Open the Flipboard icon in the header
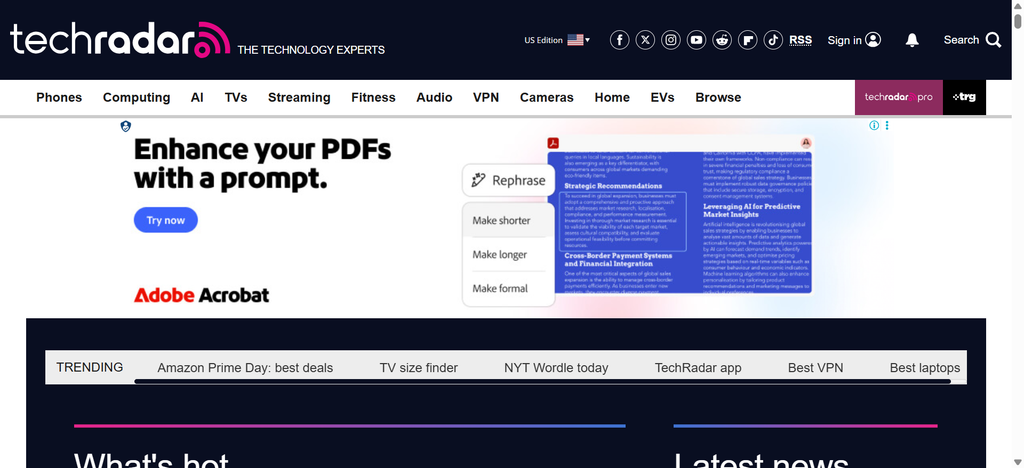 [x=747, y=40]
